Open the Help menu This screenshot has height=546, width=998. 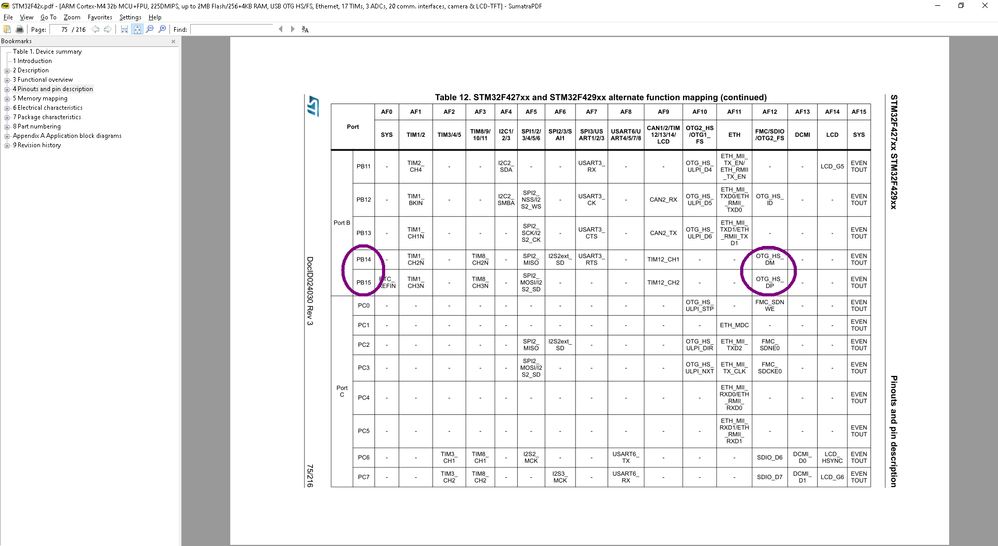pyautogui.click(x=155, y=17)
